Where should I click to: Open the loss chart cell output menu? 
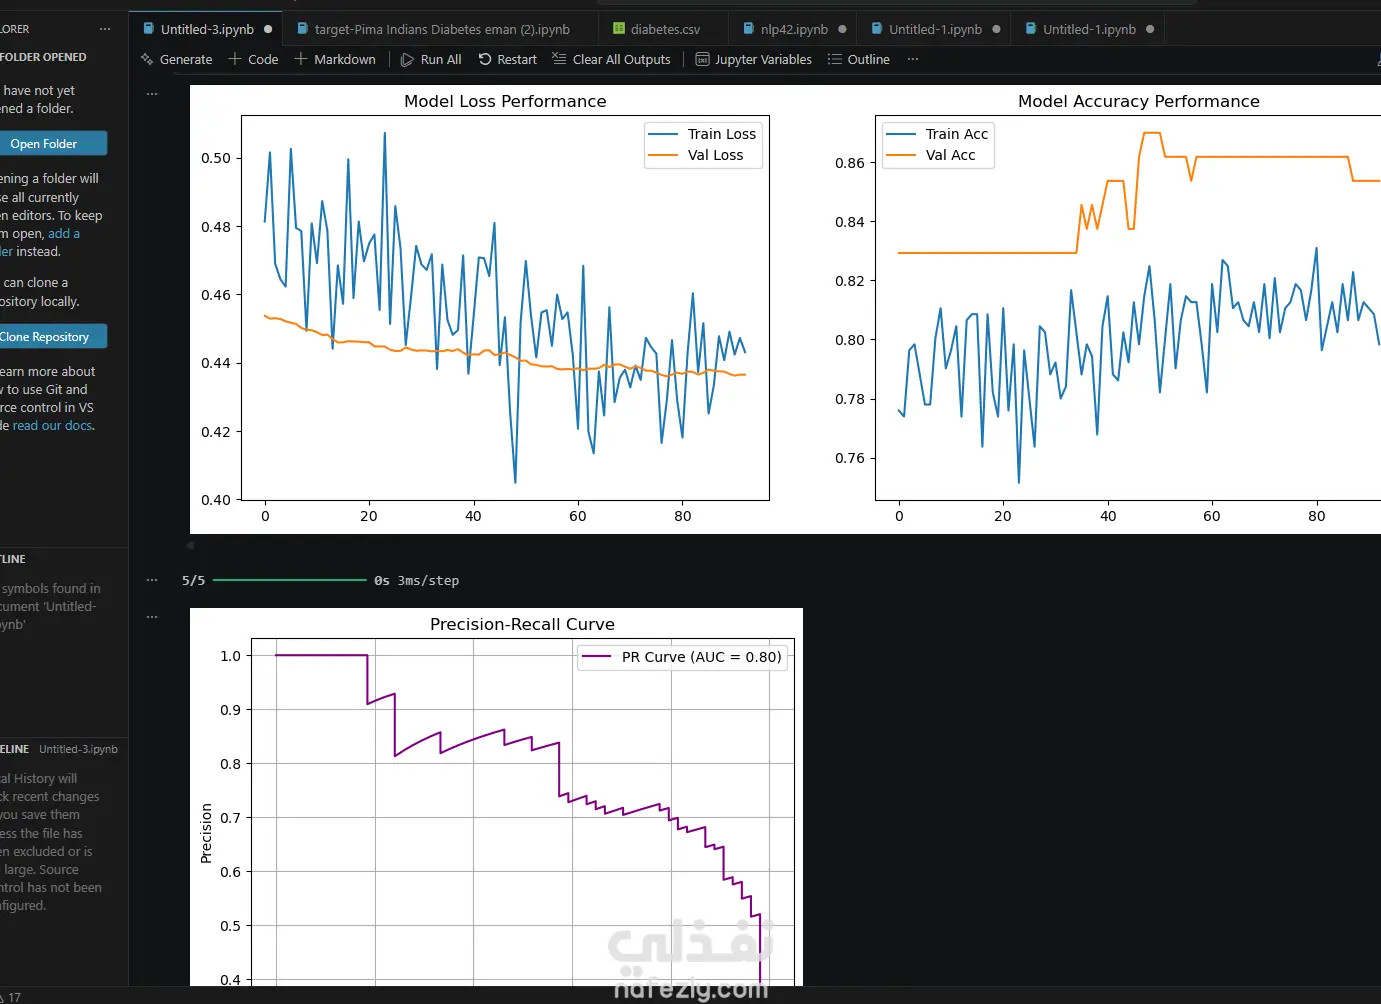[152, 93]
